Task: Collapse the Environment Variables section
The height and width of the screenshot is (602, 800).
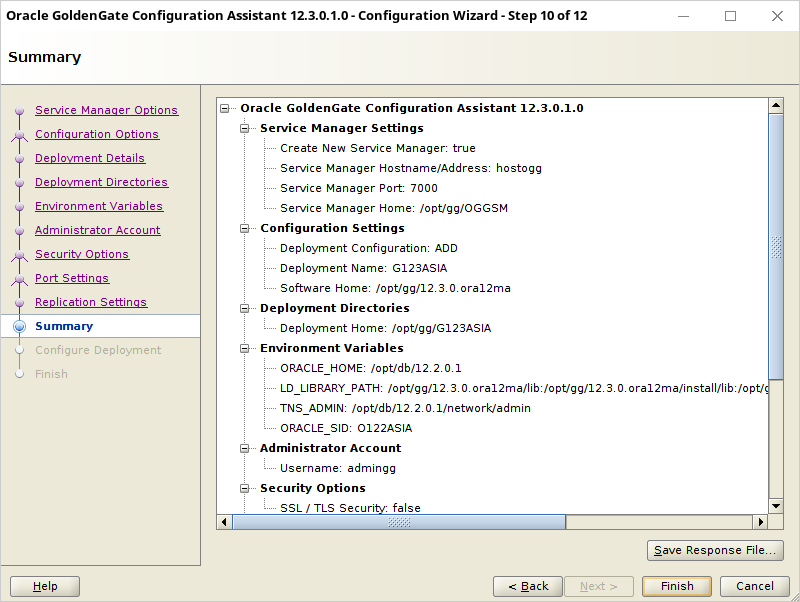Action: pos(245,348)
